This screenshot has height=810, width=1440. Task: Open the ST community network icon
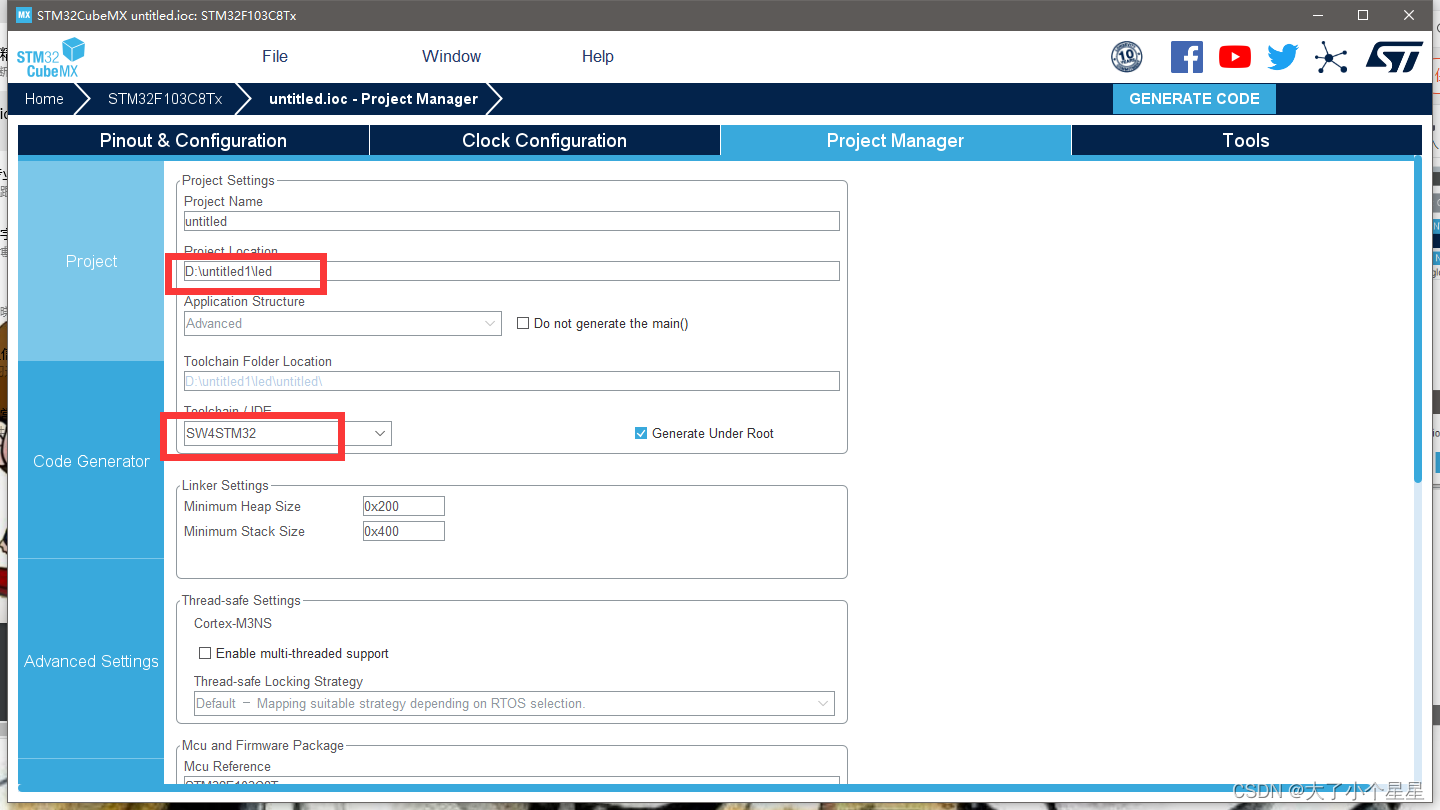tap(1331, 57)
